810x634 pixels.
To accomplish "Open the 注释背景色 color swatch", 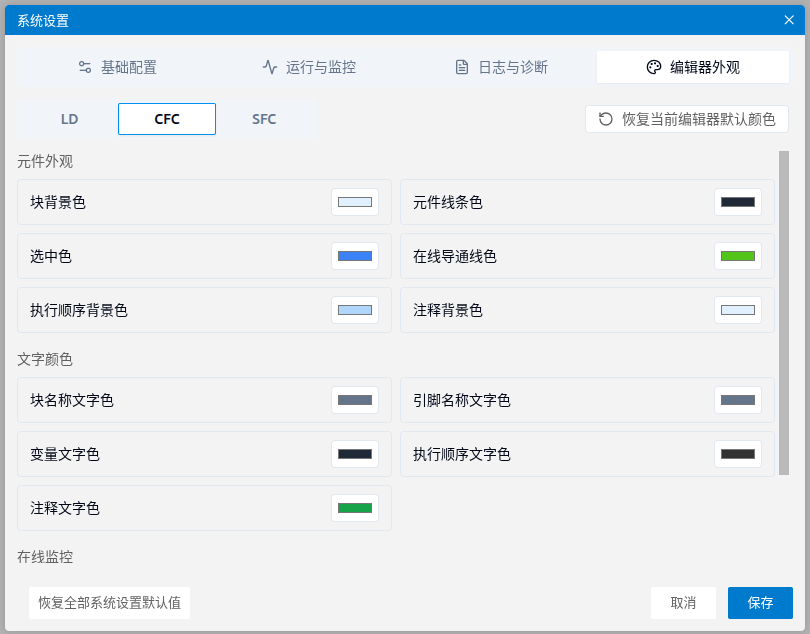I will (x=738, y=310).
